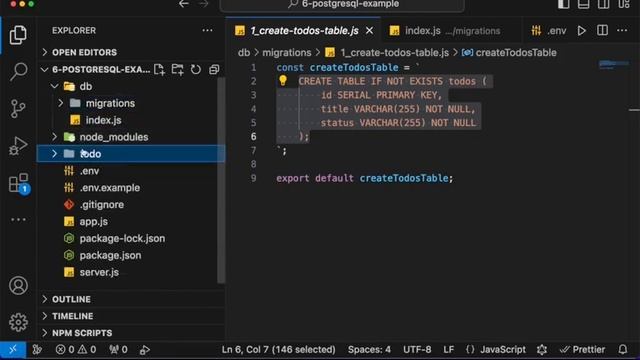The image size is (640, 360).
Task: Open notifications bell in status bar
Action: pos(622,350)
